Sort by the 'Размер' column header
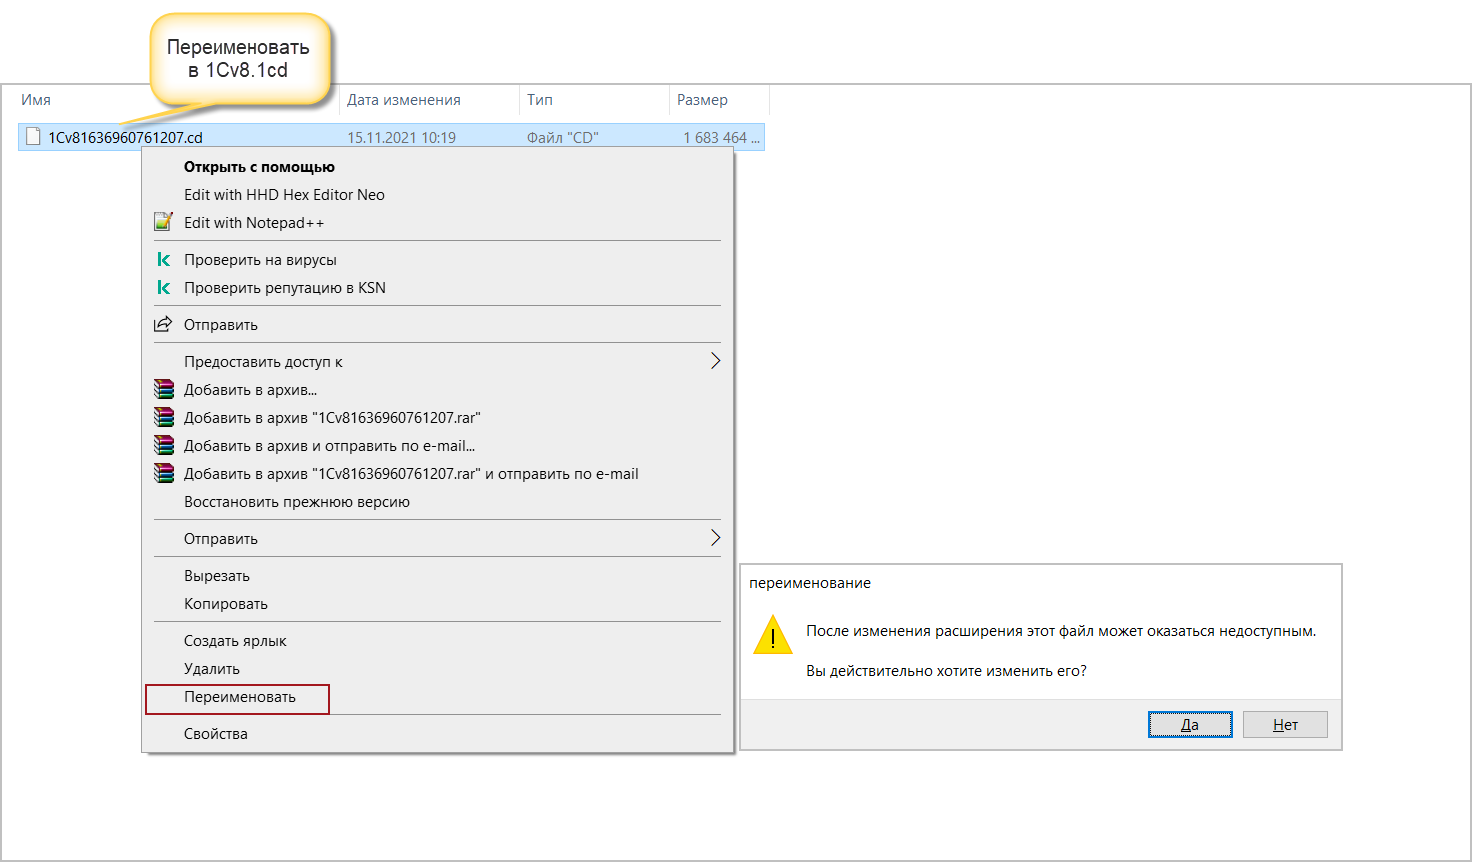The width and height of the screenshot is (1472, 862). 702,100
